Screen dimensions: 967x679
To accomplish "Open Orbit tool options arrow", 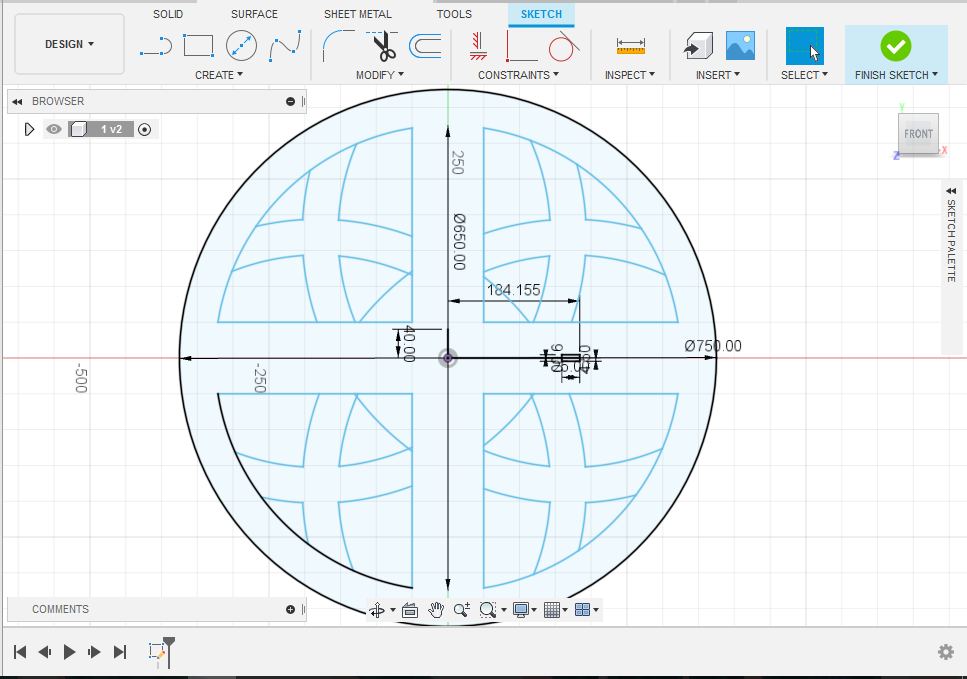I will coord(393,611).
